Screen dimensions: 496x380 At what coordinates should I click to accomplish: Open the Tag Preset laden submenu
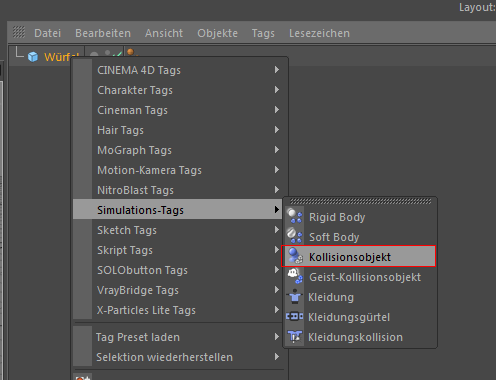point(178,337)
